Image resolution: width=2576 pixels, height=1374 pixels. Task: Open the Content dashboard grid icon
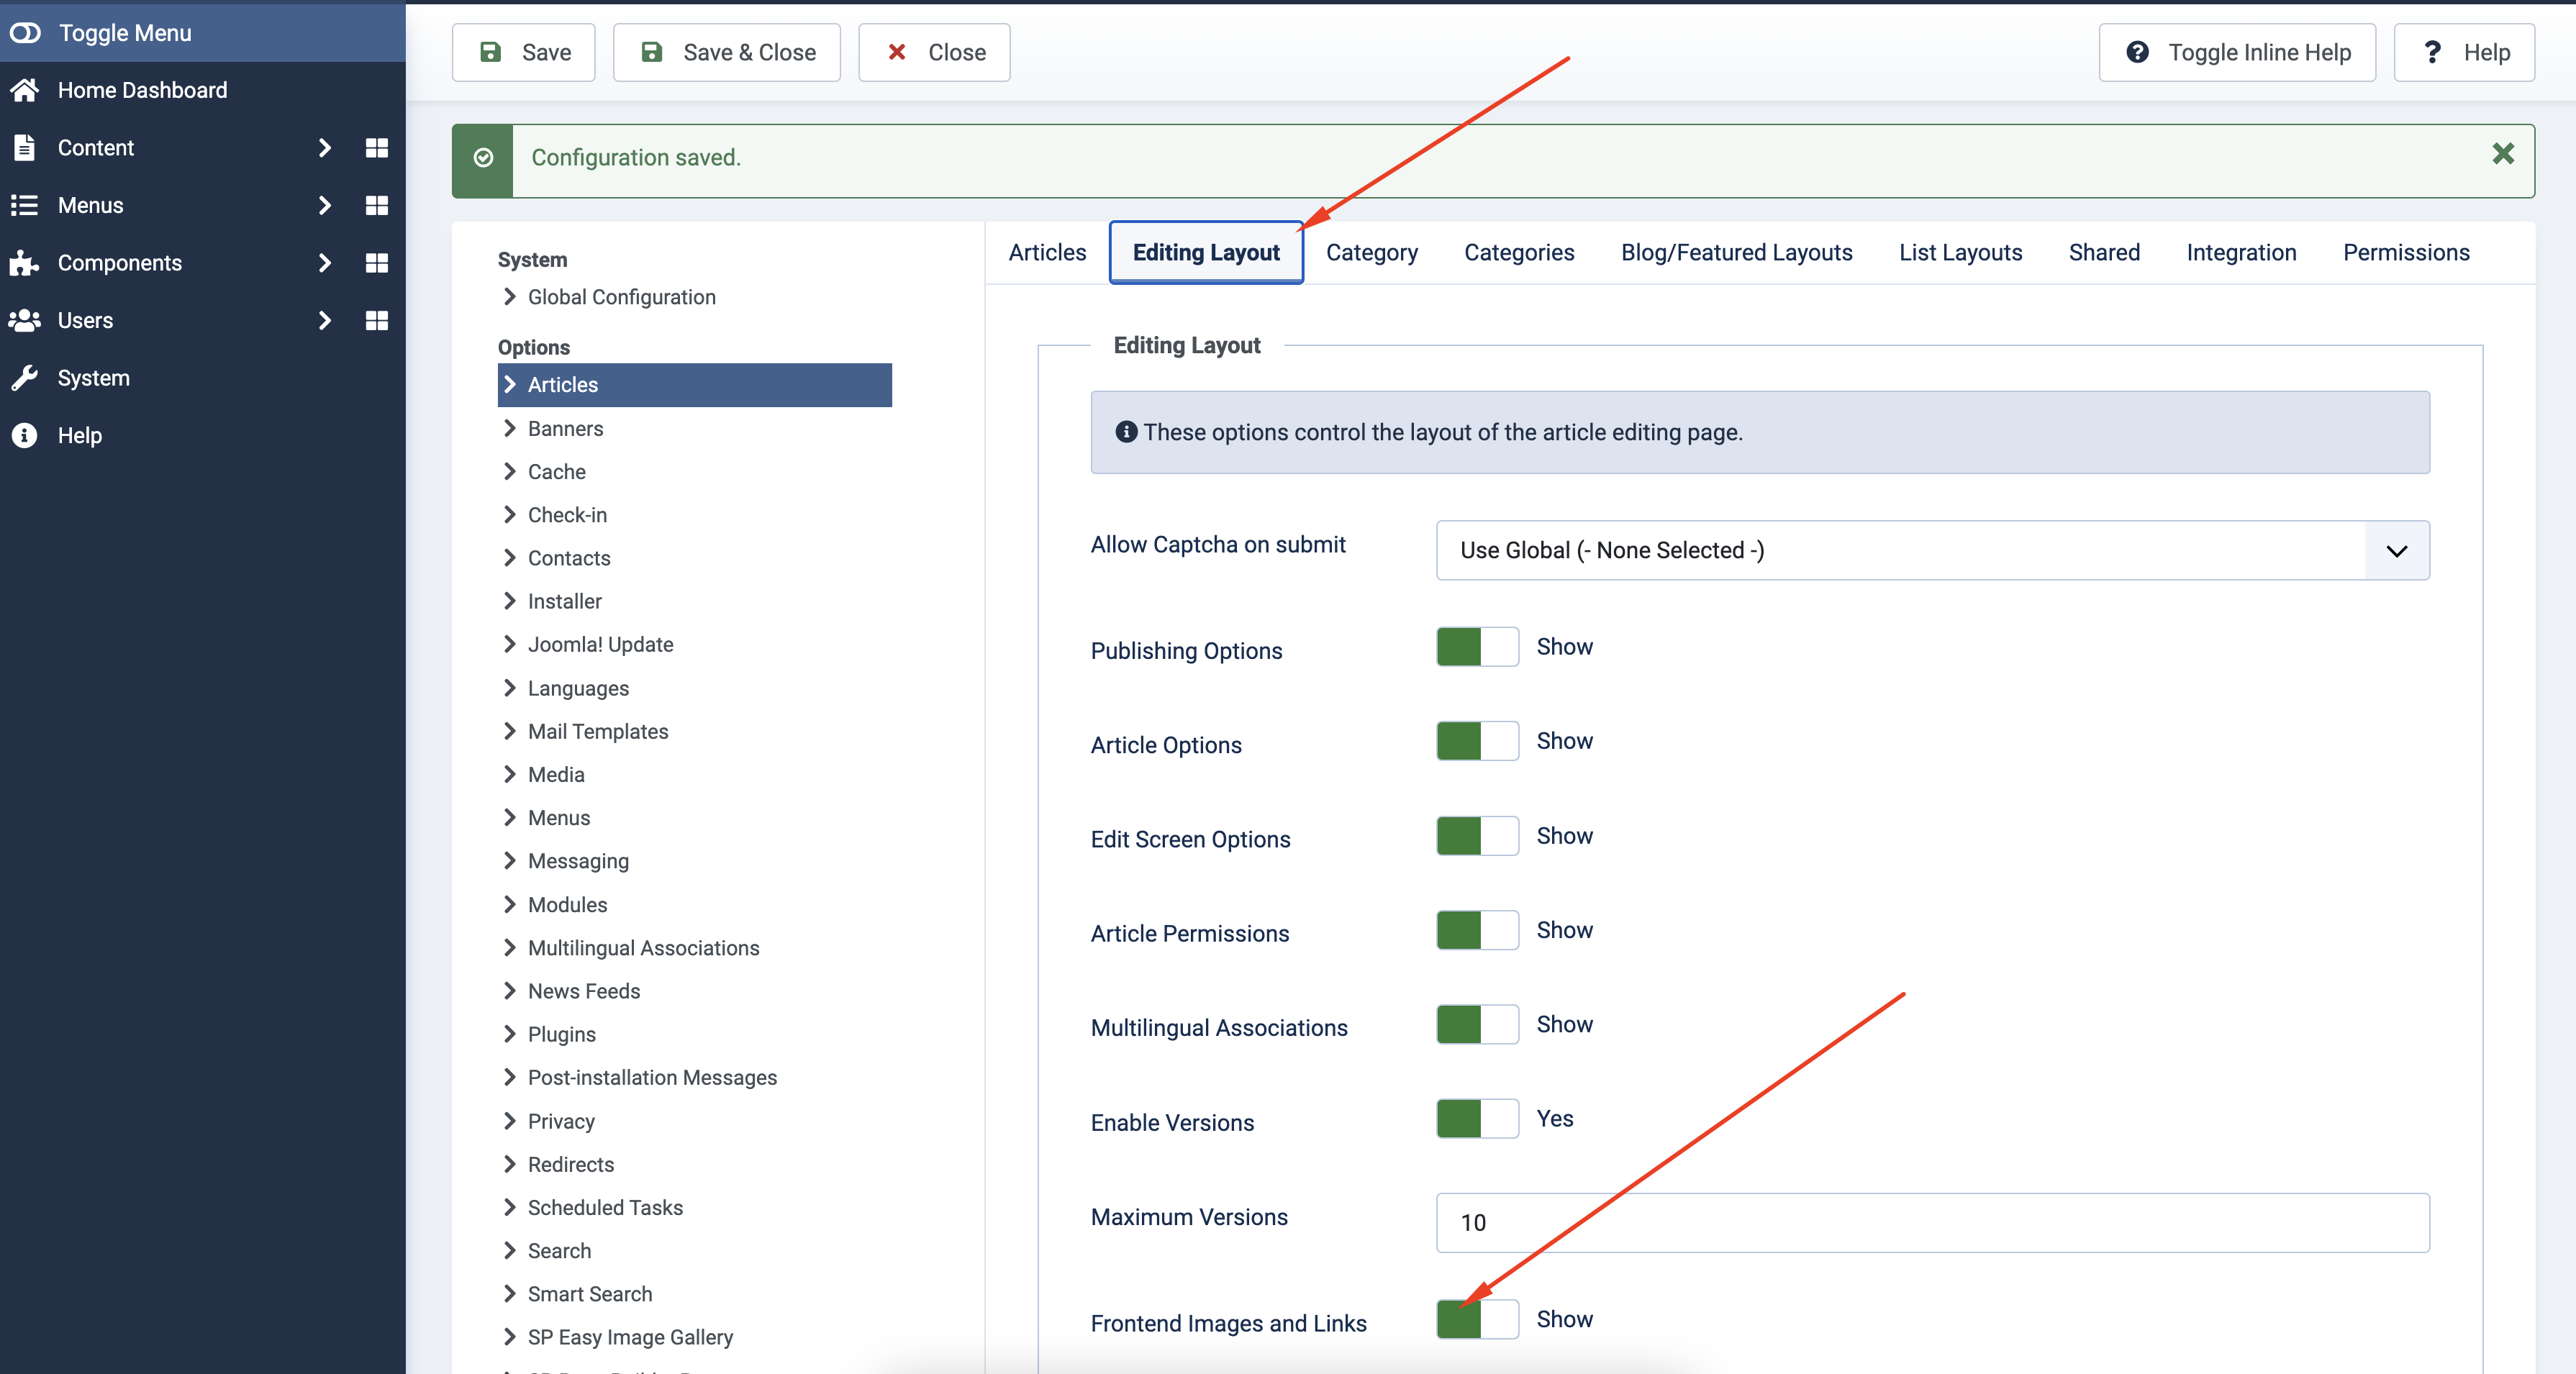tap(377, 148)
